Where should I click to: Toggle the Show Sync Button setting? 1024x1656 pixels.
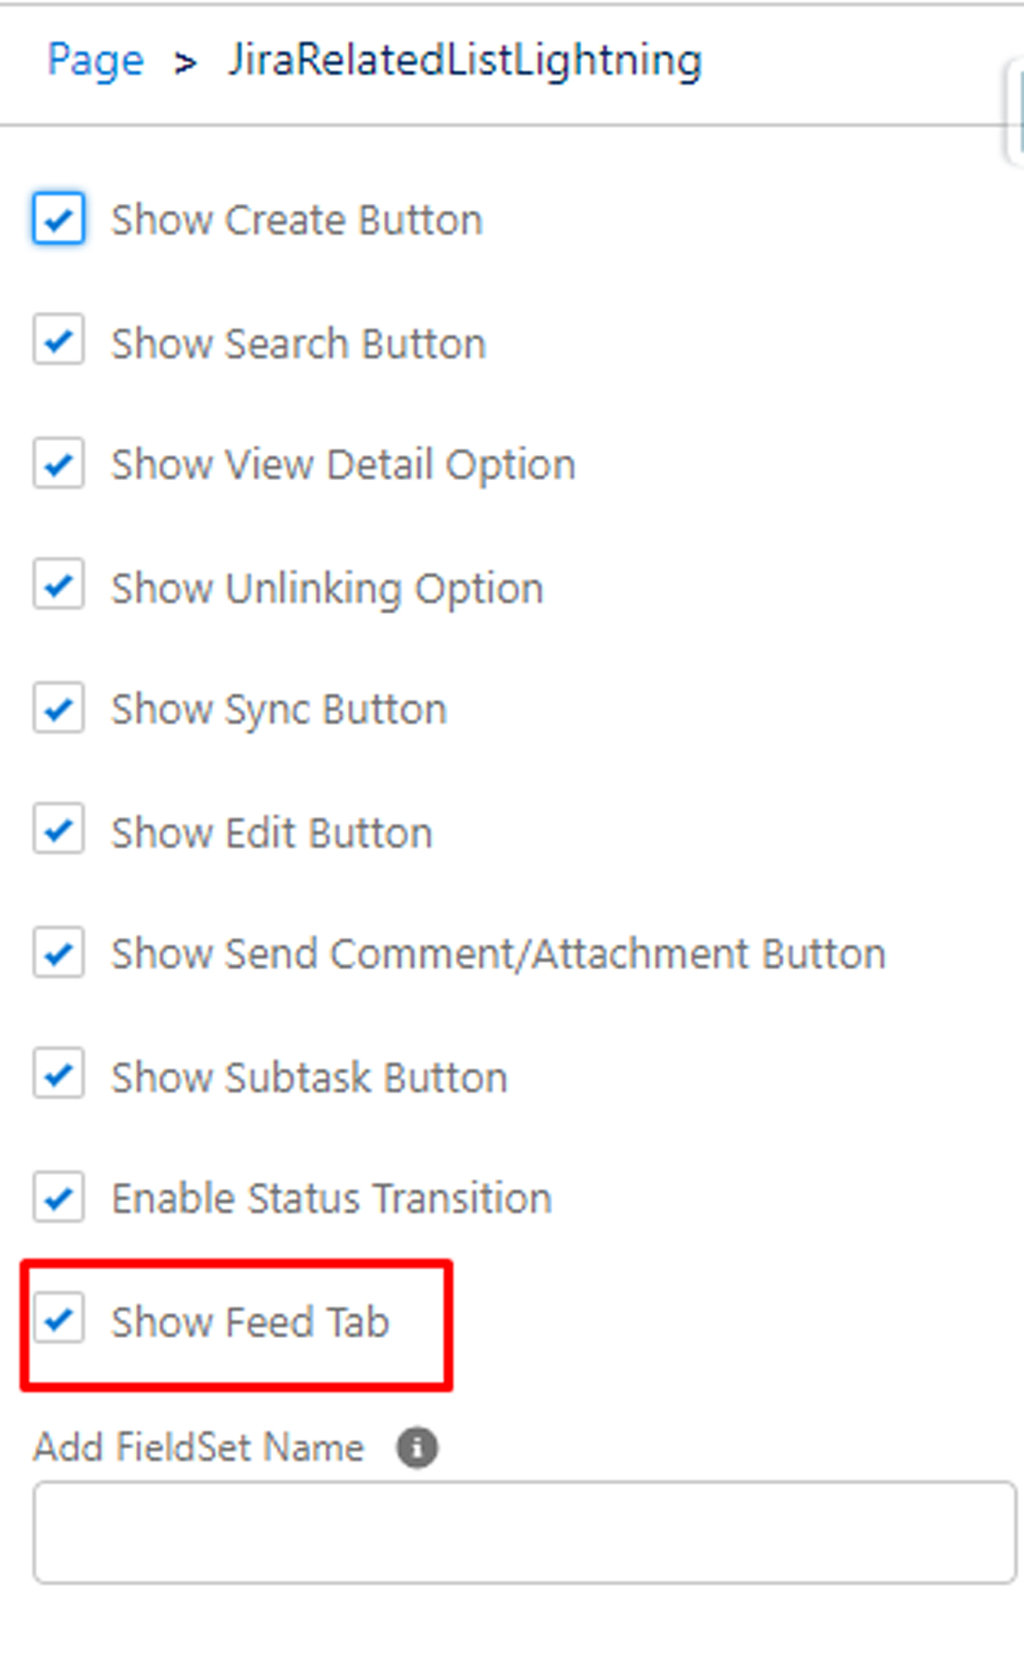tap(59, 709)
